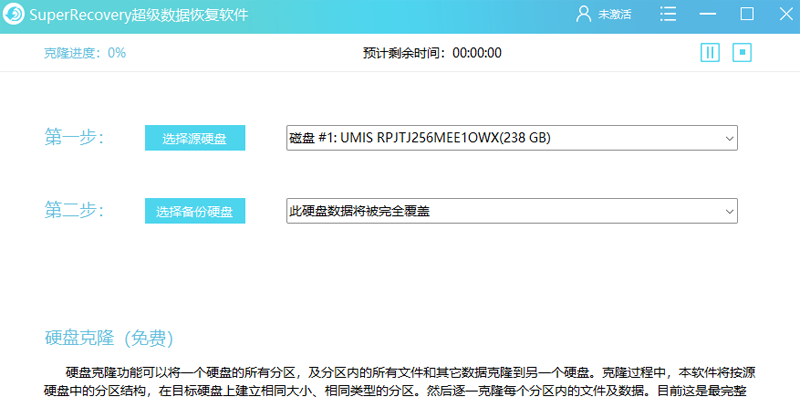
Task: Click the 选择源硬盘 button
Action: pos(195,138)
